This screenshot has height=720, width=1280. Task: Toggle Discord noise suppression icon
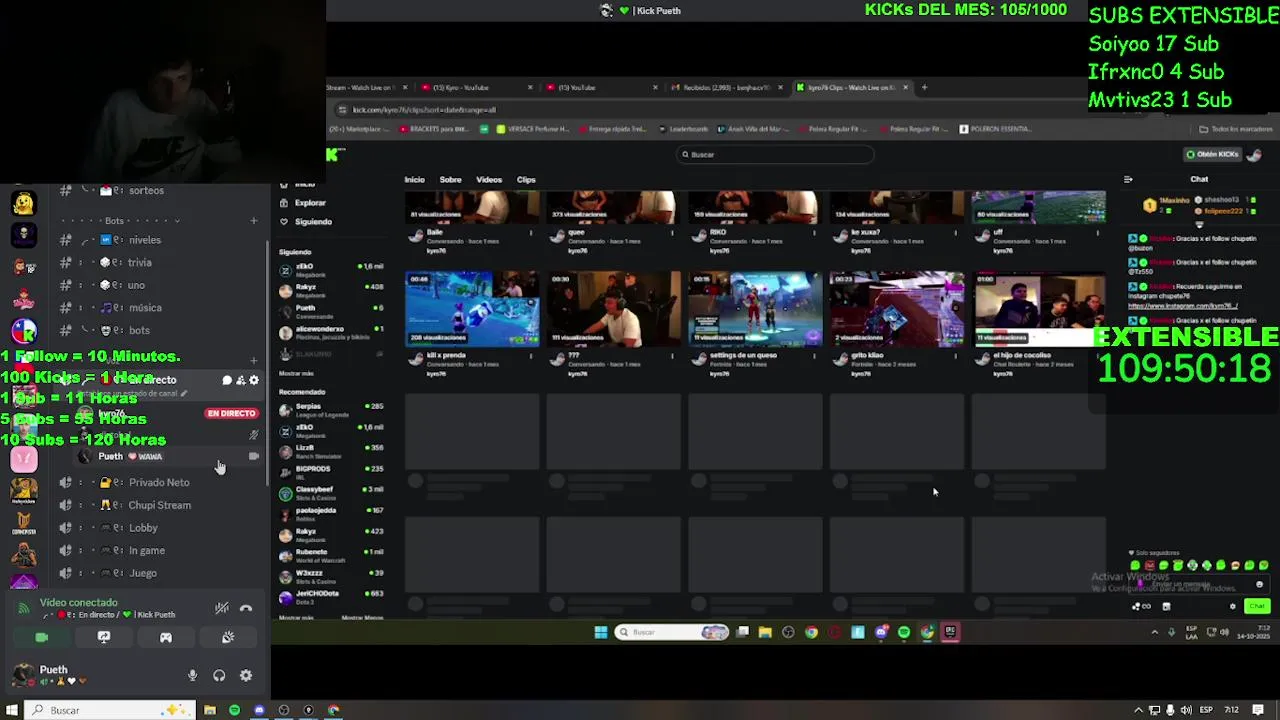(x=222, y=608)
